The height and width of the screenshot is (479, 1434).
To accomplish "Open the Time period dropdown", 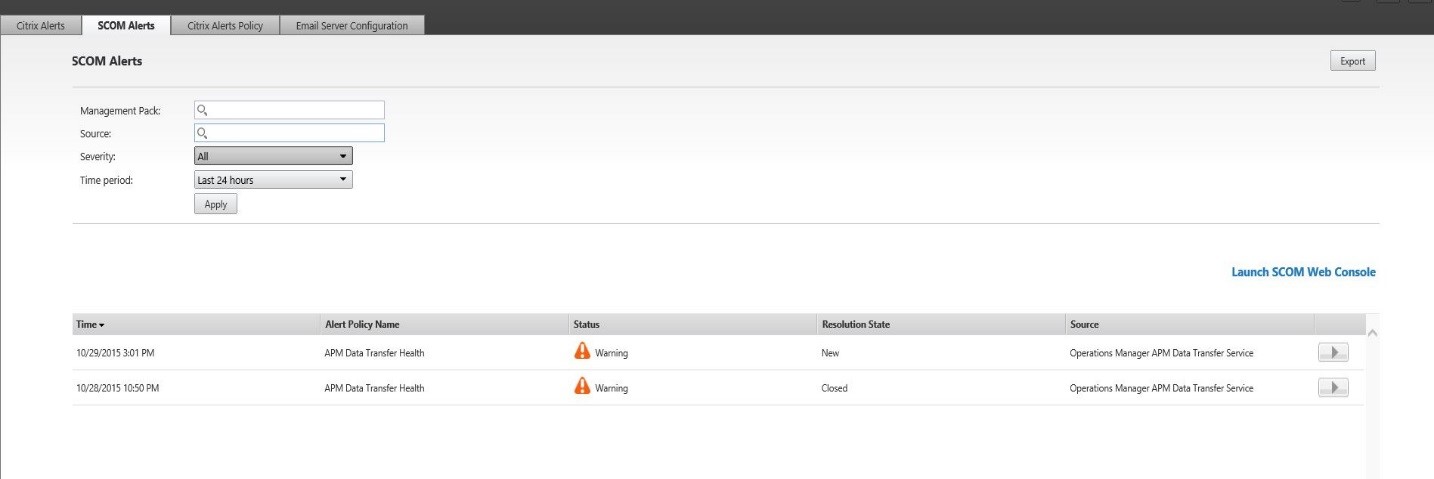I will pyautogui.click(x=273, y=179).
